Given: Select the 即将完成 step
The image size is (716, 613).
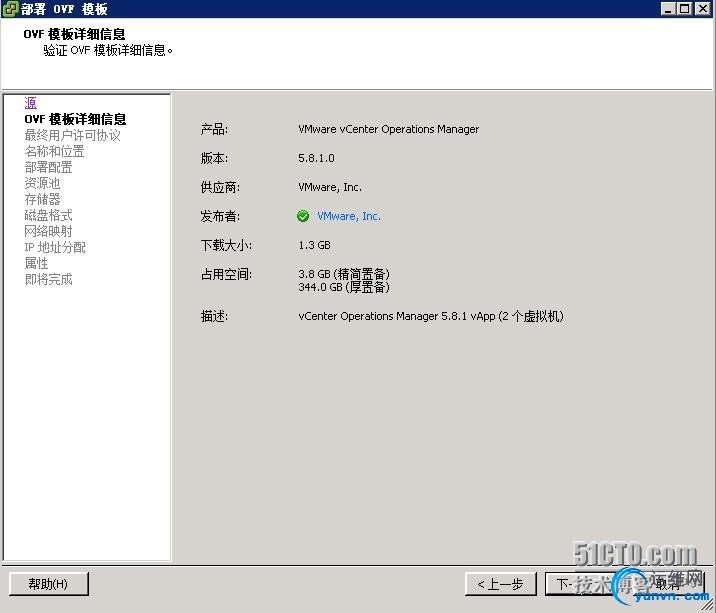Looking at the screenshot, I should (x=48, y=279).
